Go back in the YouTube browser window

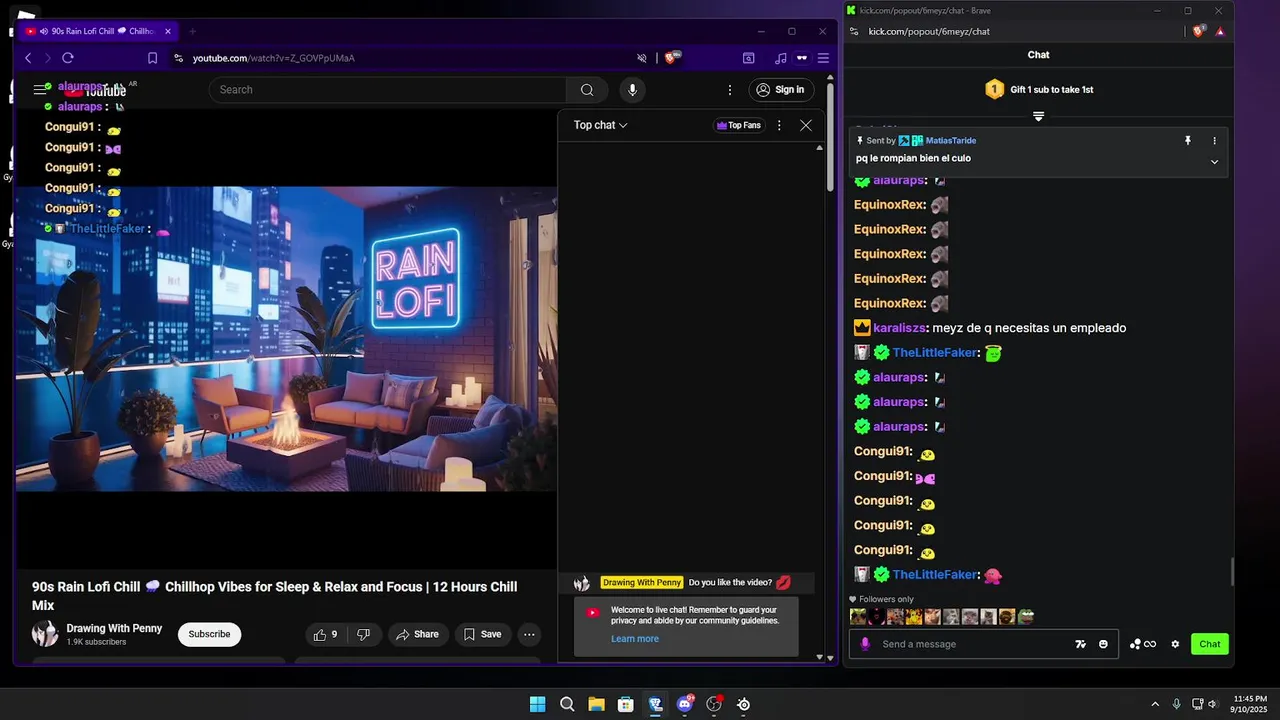point(28,58)
